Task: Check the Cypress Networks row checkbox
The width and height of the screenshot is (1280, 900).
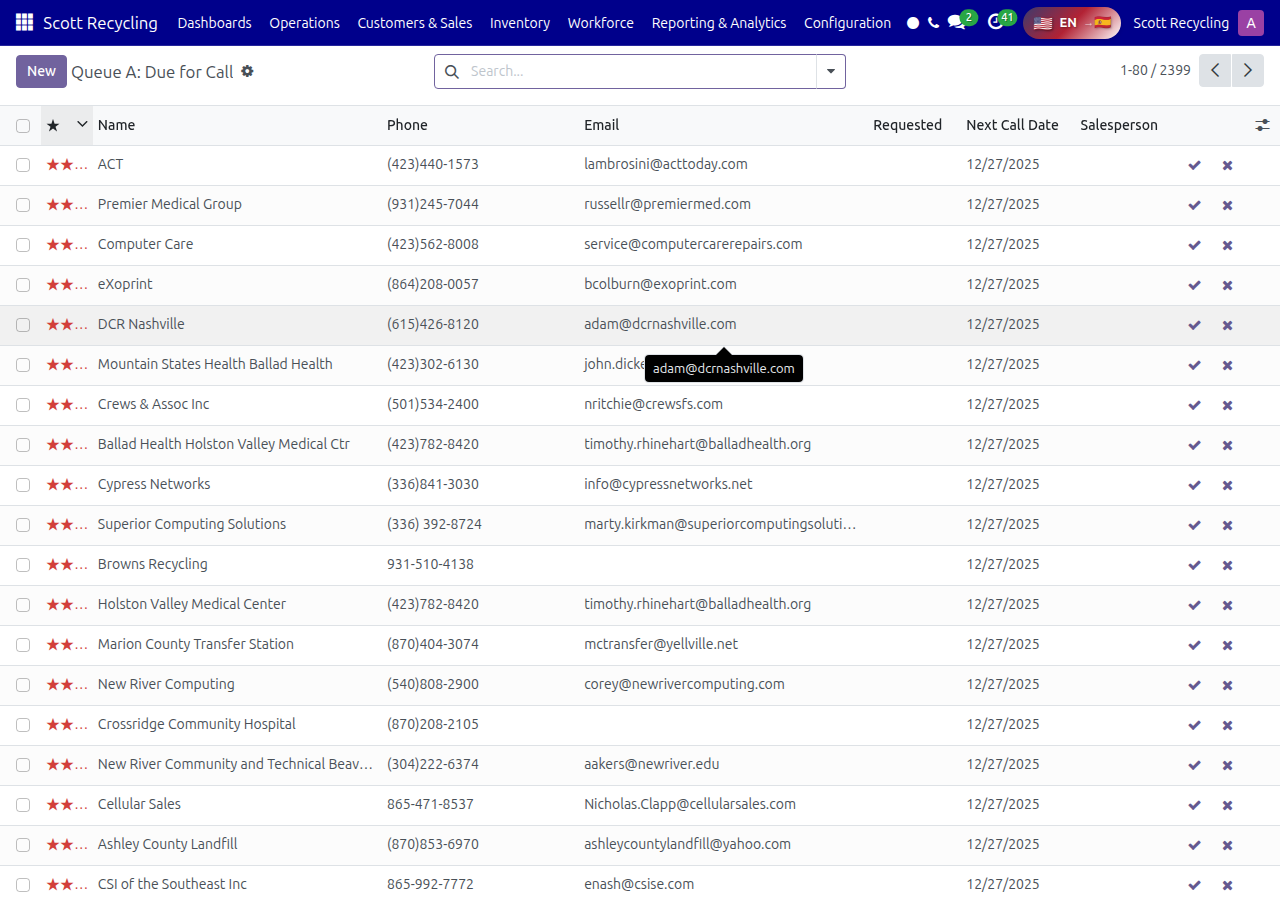Action: click(x=23, y=485)
